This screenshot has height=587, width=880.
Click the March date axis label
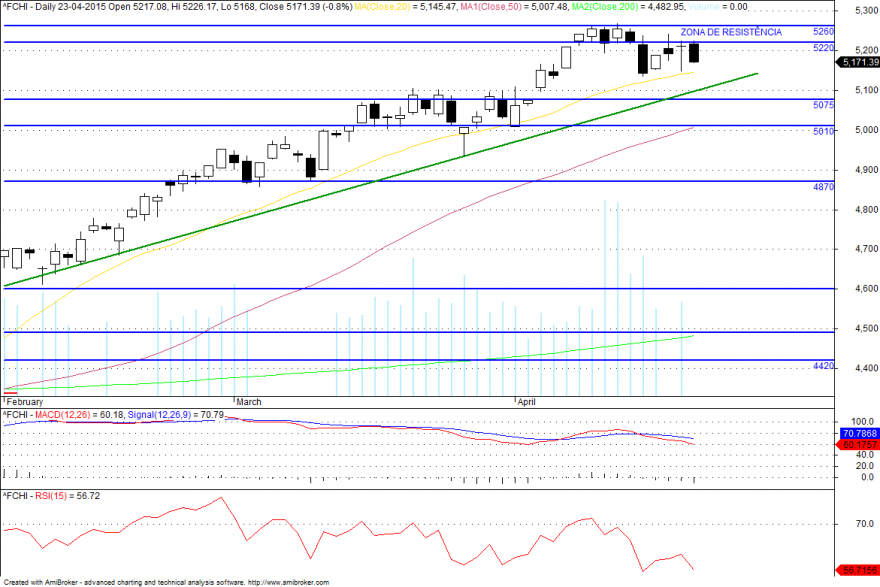click(x=249, y=402)
